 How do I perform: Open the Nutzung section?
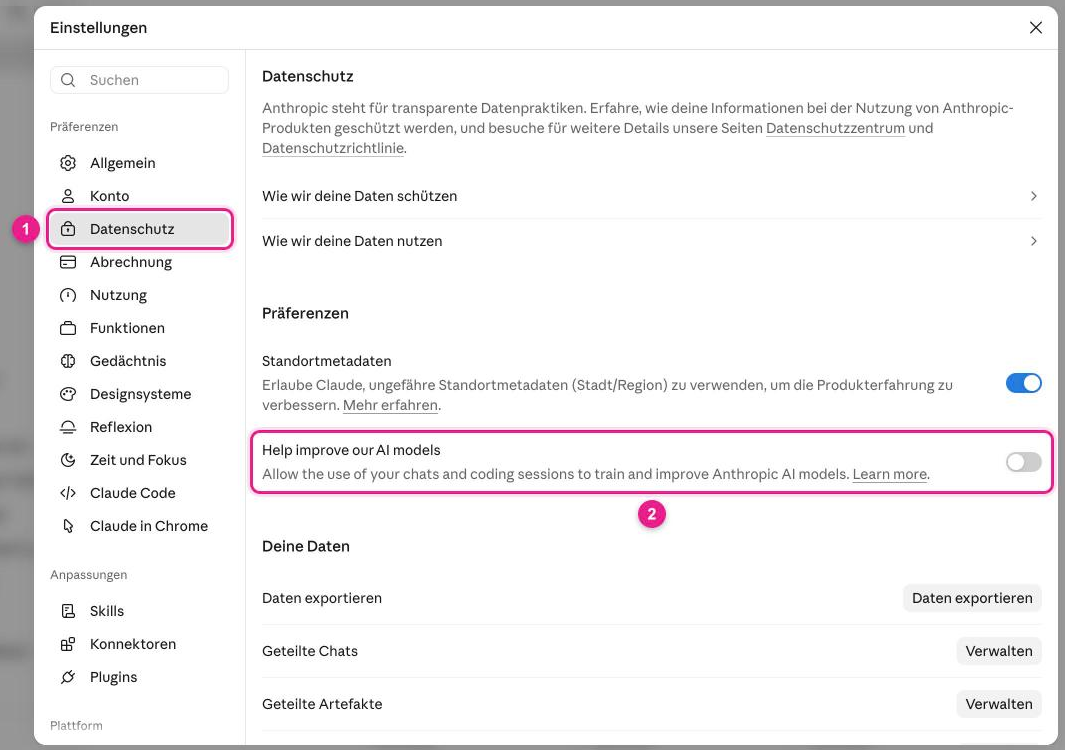point(140,296)
